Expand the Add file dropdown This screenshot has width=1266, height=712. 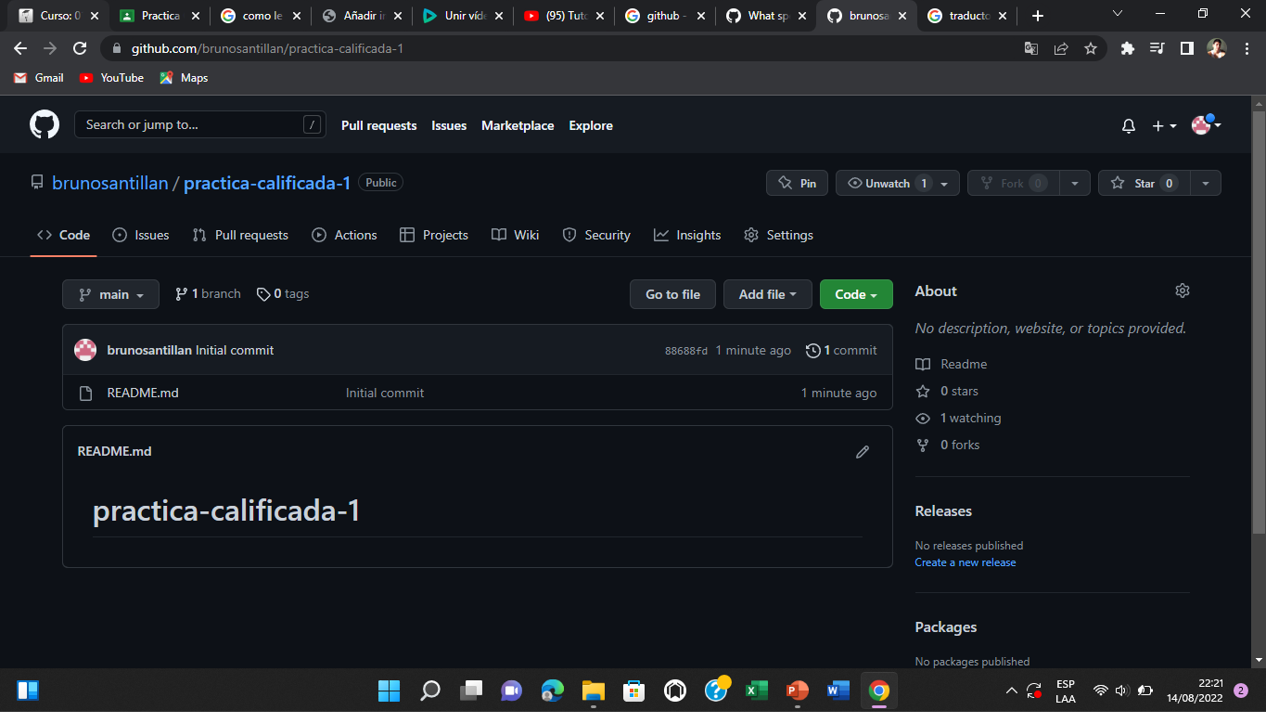pyautogui.click(x=767, y=294)
